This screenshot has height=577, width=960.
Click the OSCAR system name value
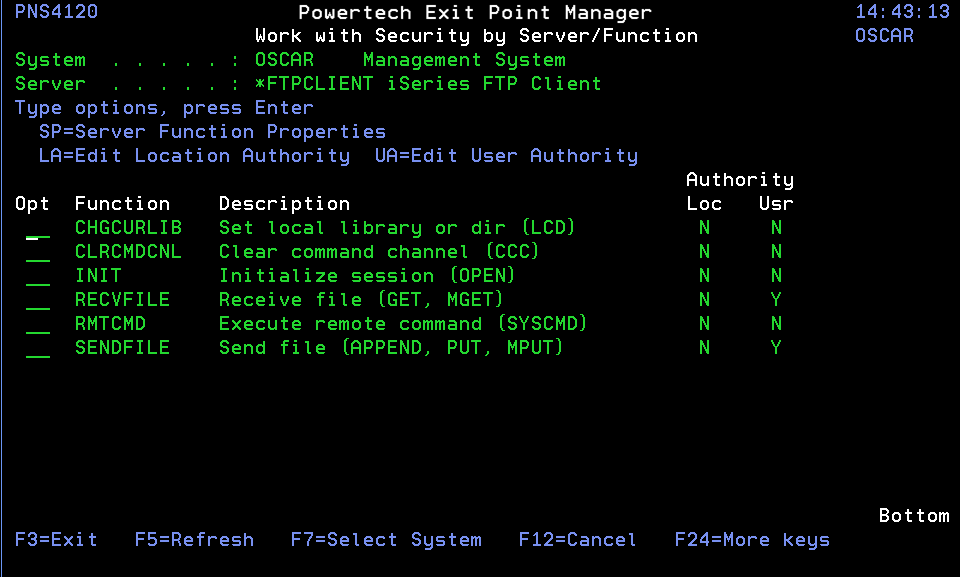[x=284, y=59]
